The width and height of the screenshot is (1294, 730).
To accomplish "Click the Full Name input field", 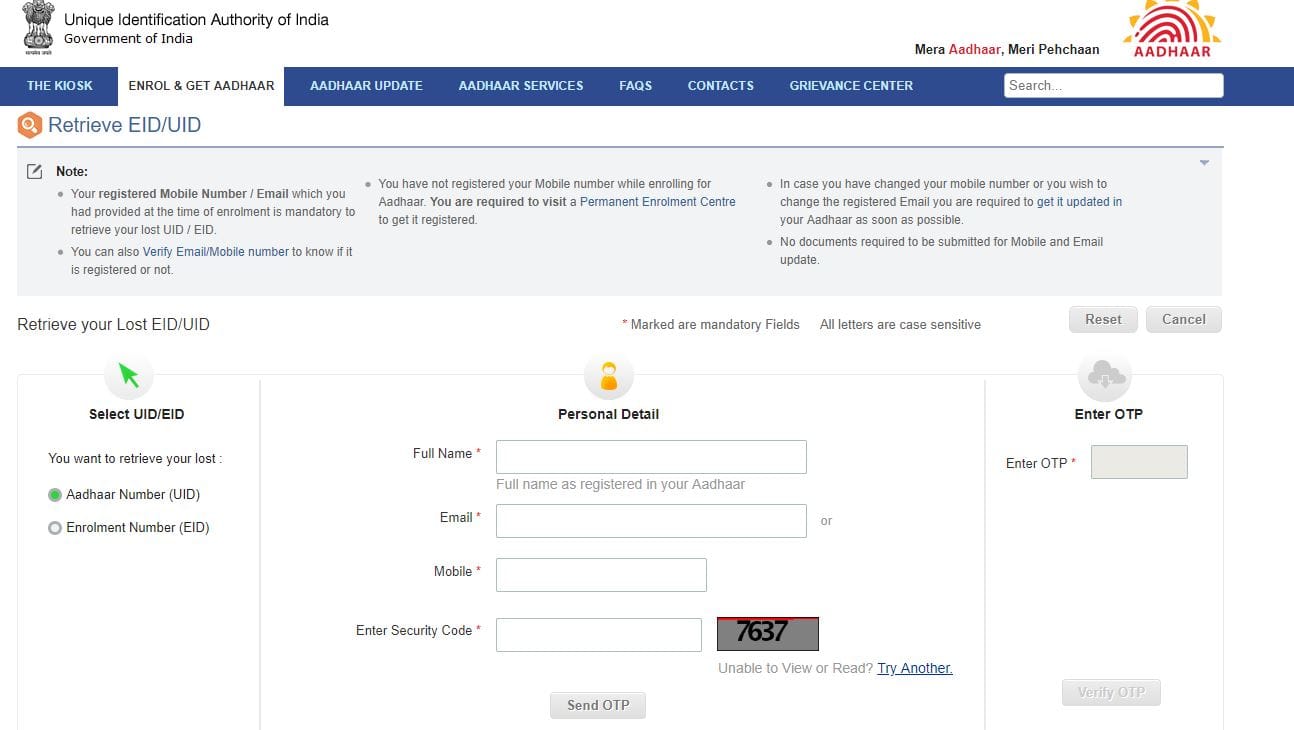I will [x=650, y=457].
